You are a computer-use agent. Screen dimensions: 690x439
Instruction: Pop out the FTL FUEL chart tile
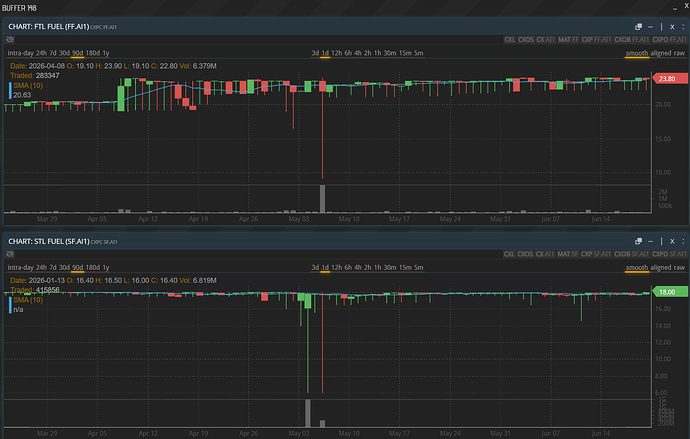click(638, 27)
